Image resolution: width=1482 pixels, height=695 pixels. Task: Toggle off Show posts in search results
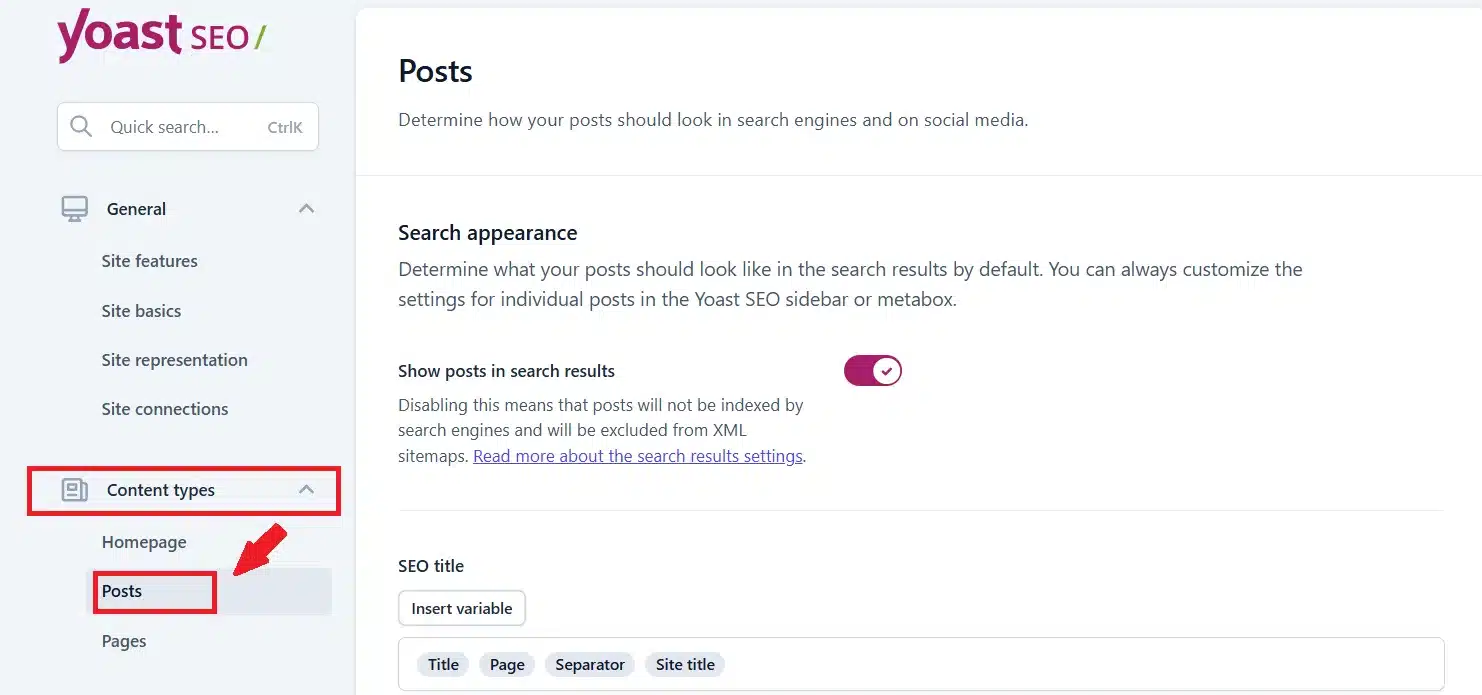tap(872, 370)
